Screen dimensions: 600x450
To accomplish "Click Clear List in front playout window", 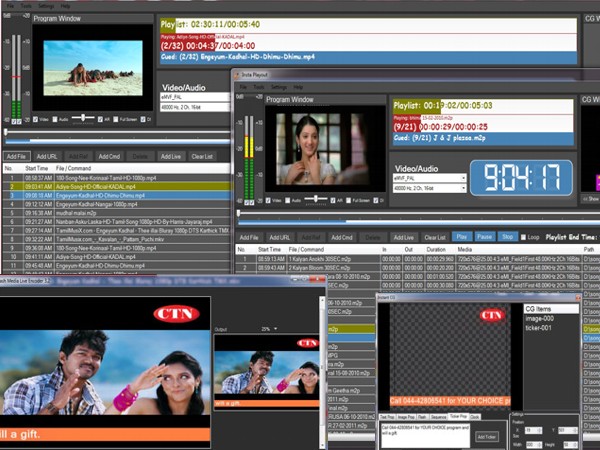I will [x=435, y=238].
